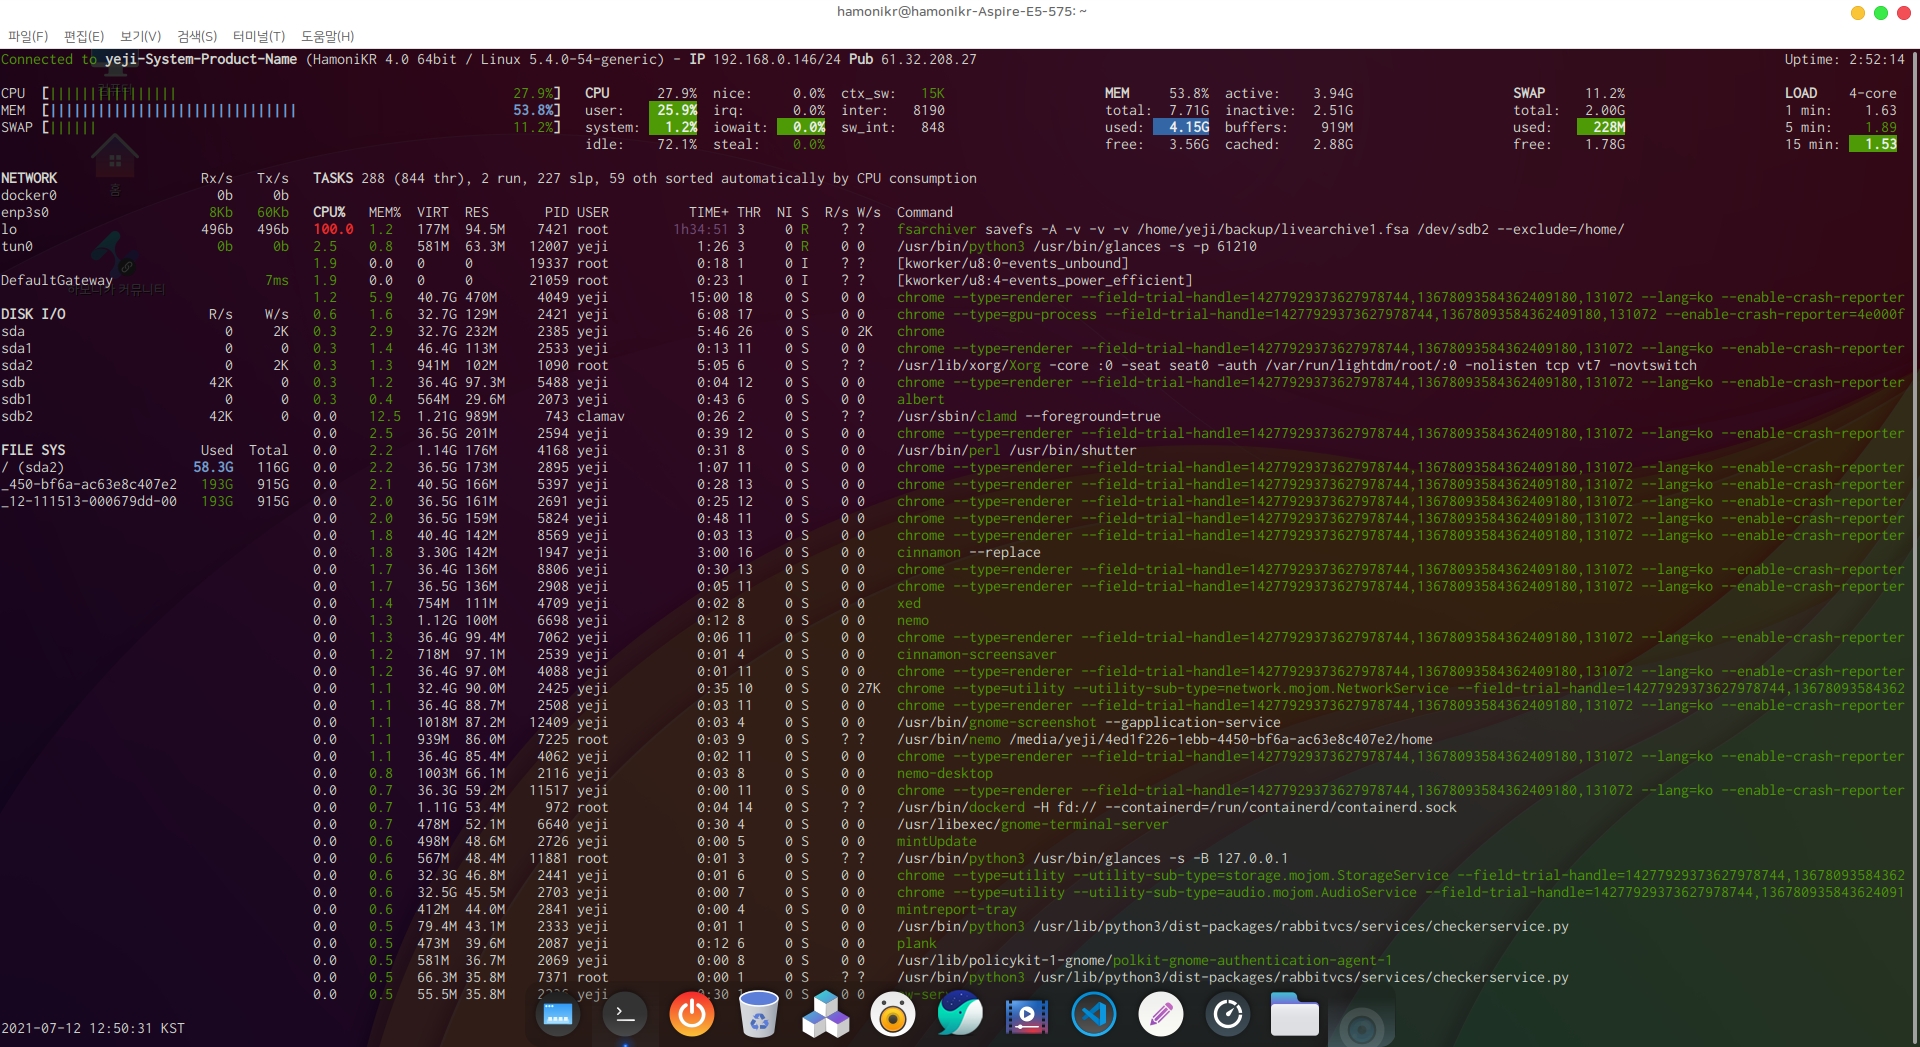Open the pencil text editor dock icon
1920x1047 pixels.
coord(1161,1015)
